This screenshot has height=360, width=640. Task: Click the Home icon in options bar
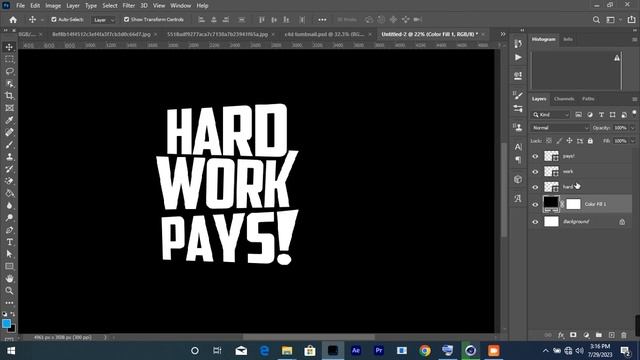point(13,20)
